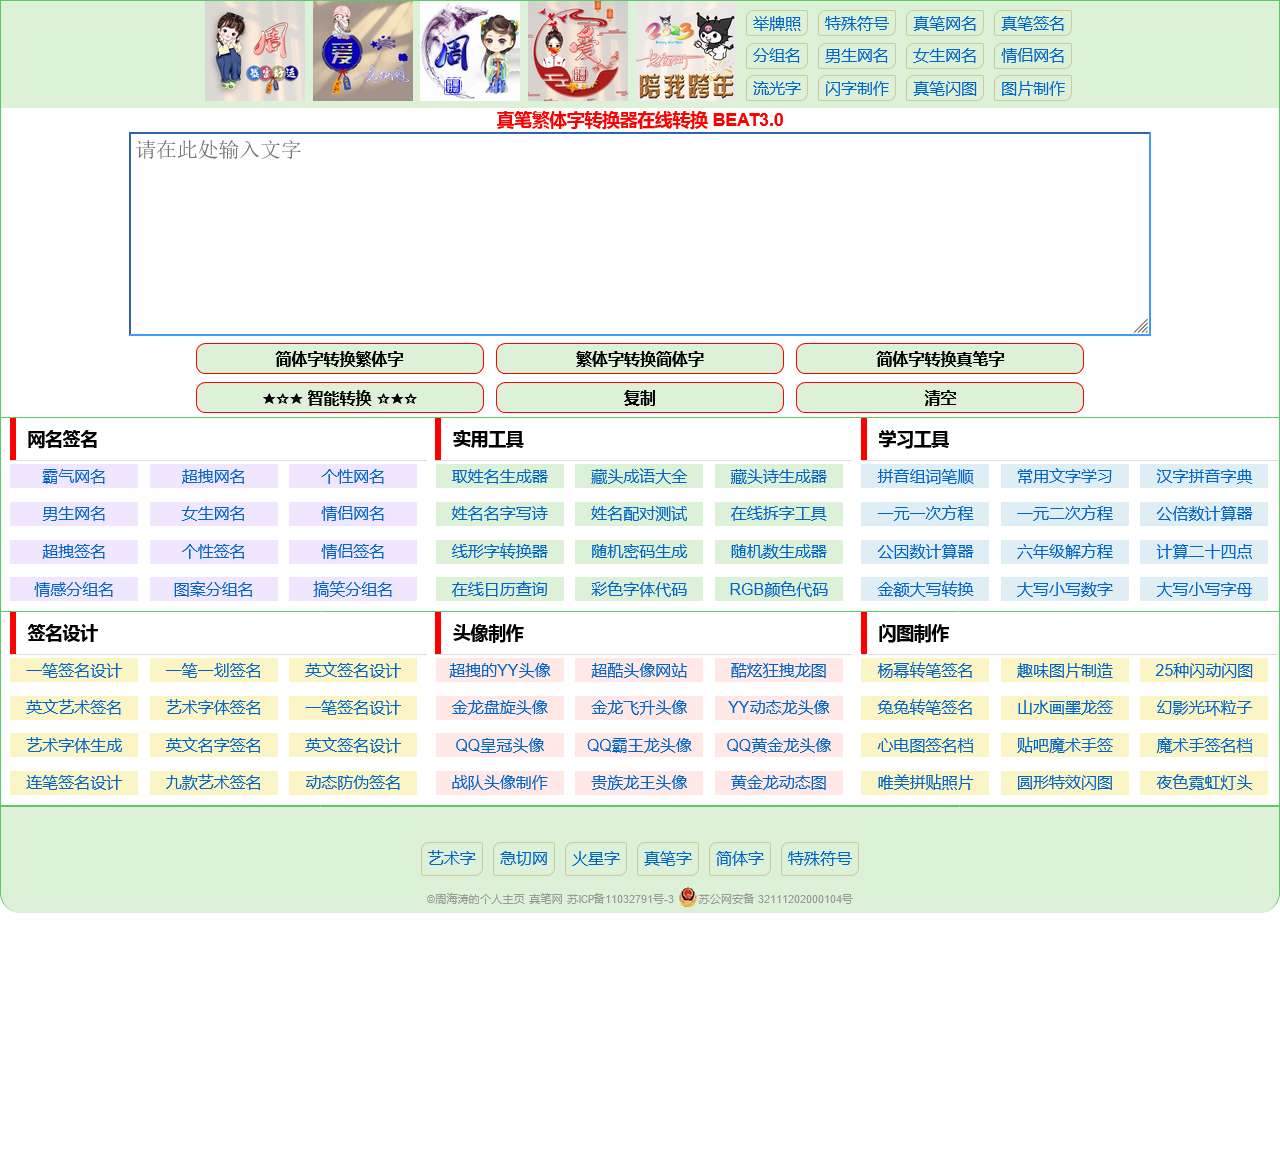Open the blue circle '爱' avatar thumbnail
The width and height of the screenshot is (1280, 1167).
[363, 51]
